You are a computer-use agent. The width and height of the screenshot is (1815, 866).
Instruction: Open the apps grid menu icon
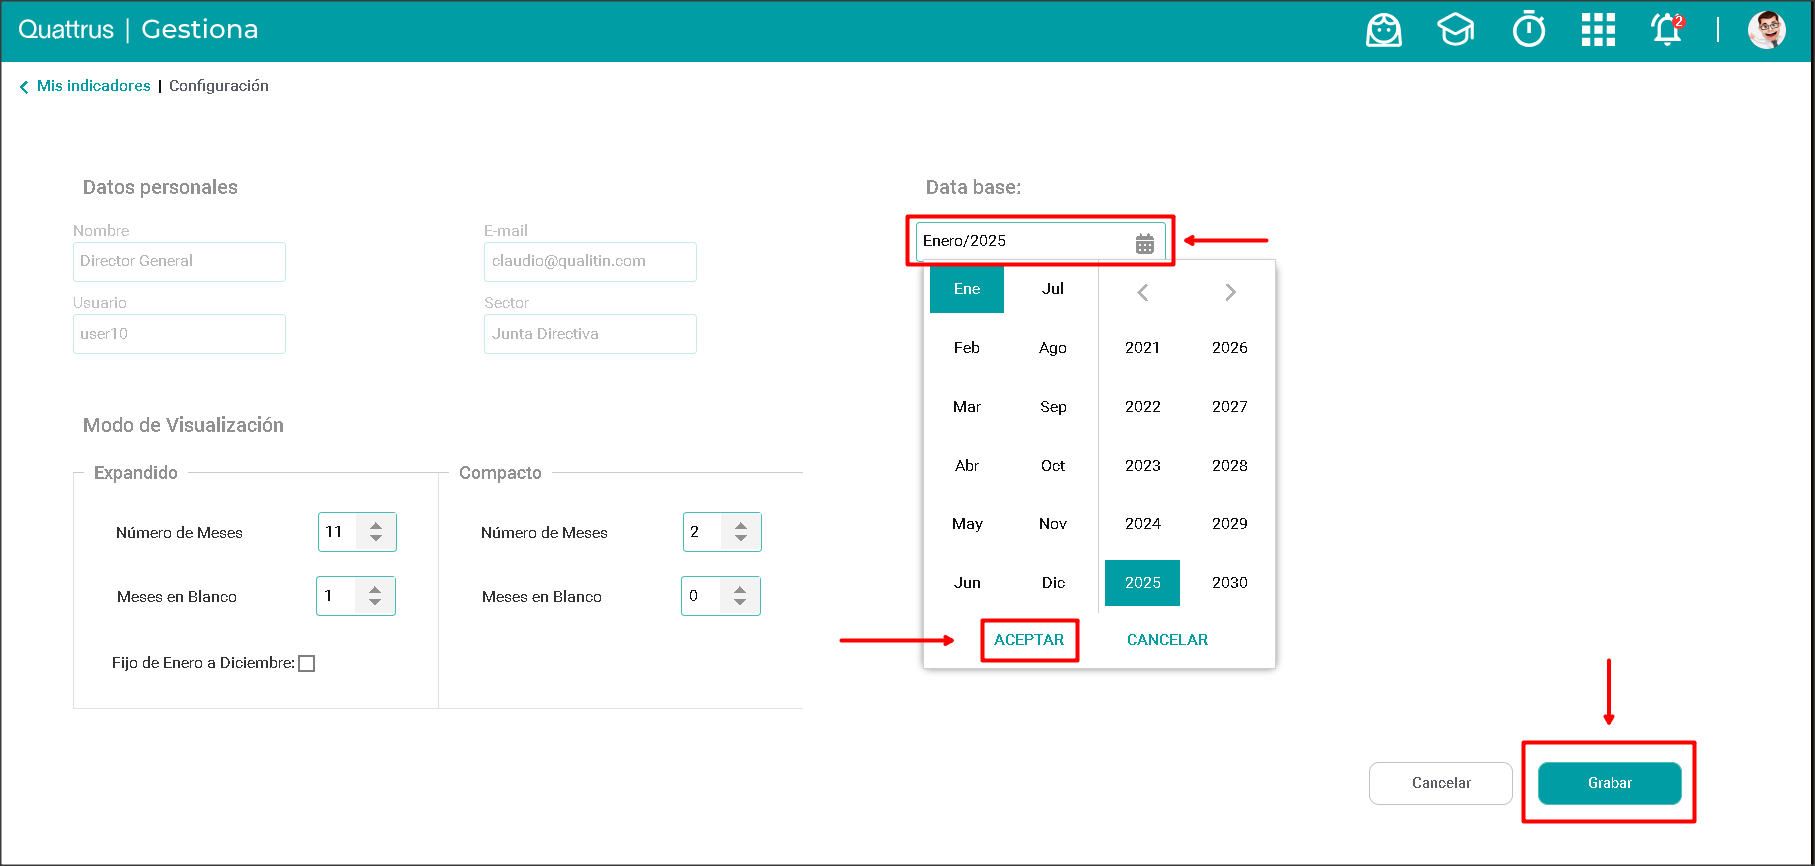(1598, 30)
